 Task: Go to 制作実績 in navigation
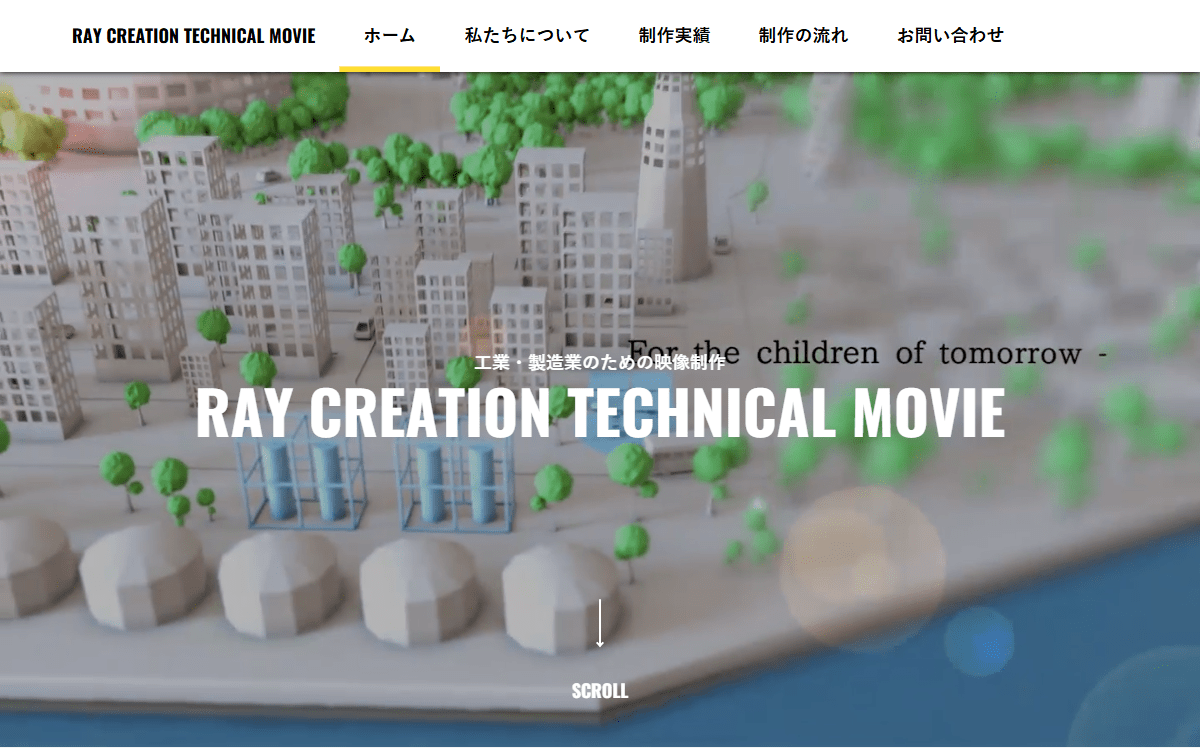pyautogui.click(x=674, y=36)
